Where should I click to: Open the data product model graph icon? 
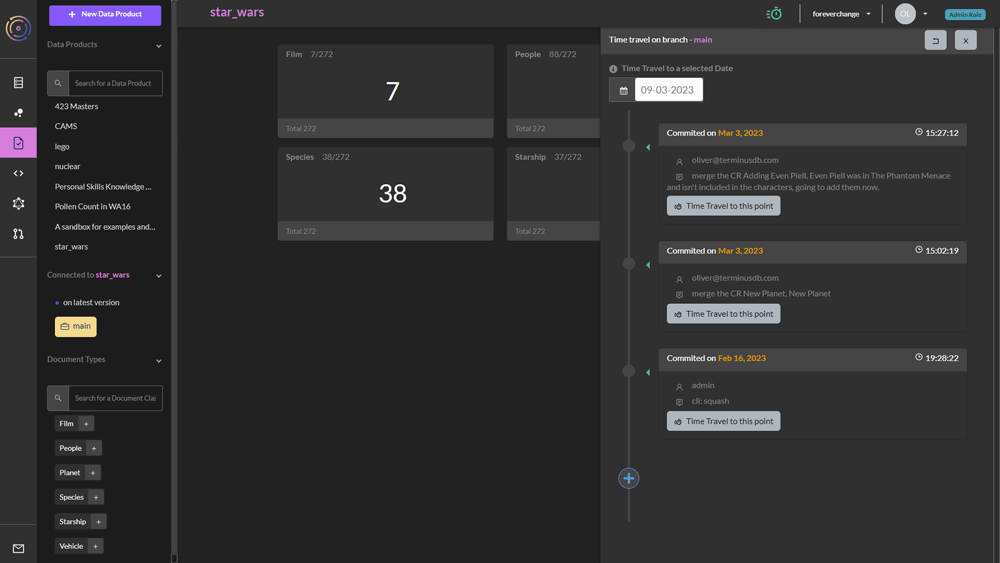pos(18,113)
